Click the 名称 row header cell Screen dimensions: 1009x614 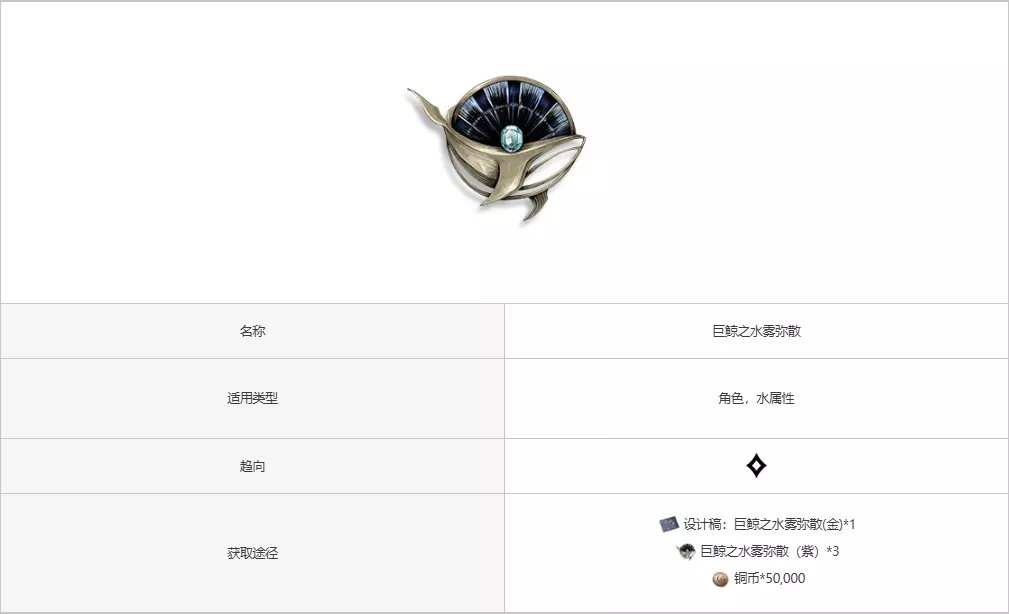(252, 331)
